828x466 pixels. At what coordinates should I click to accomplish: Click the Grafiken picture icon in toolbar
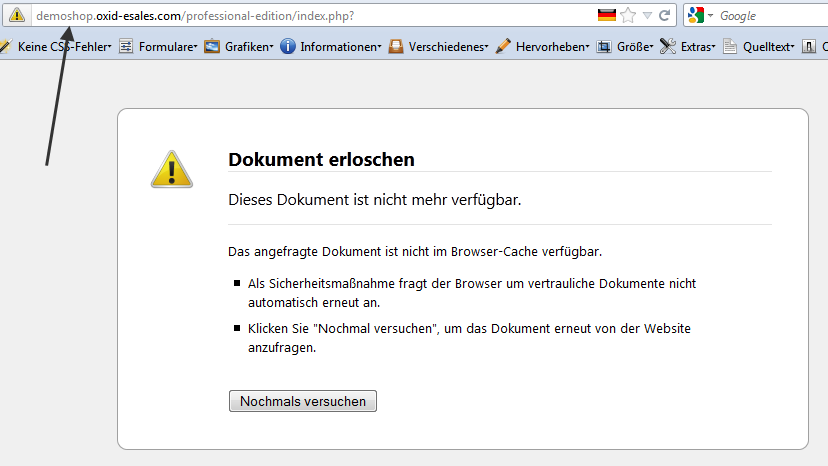pyautogui.click(x=212, y=46)
